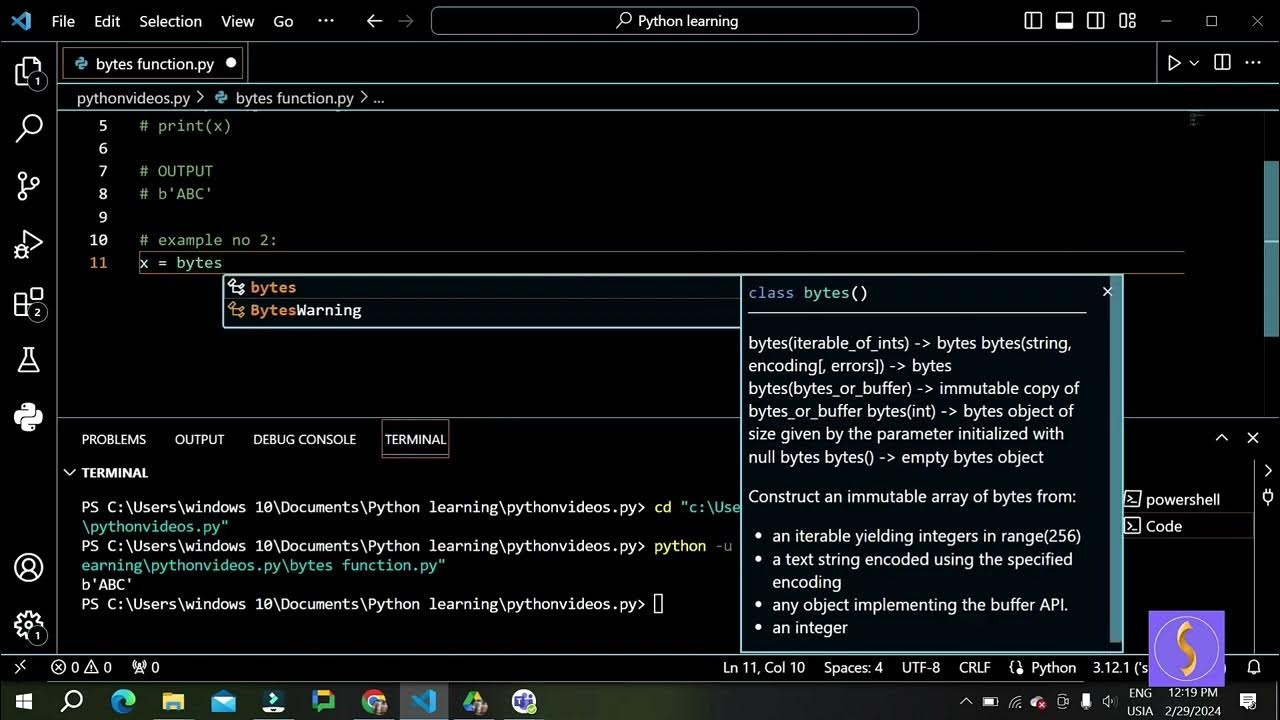This screenshot has width=1280, height=720.
Task: Open the Search view in activity bar
Action: 29,127
